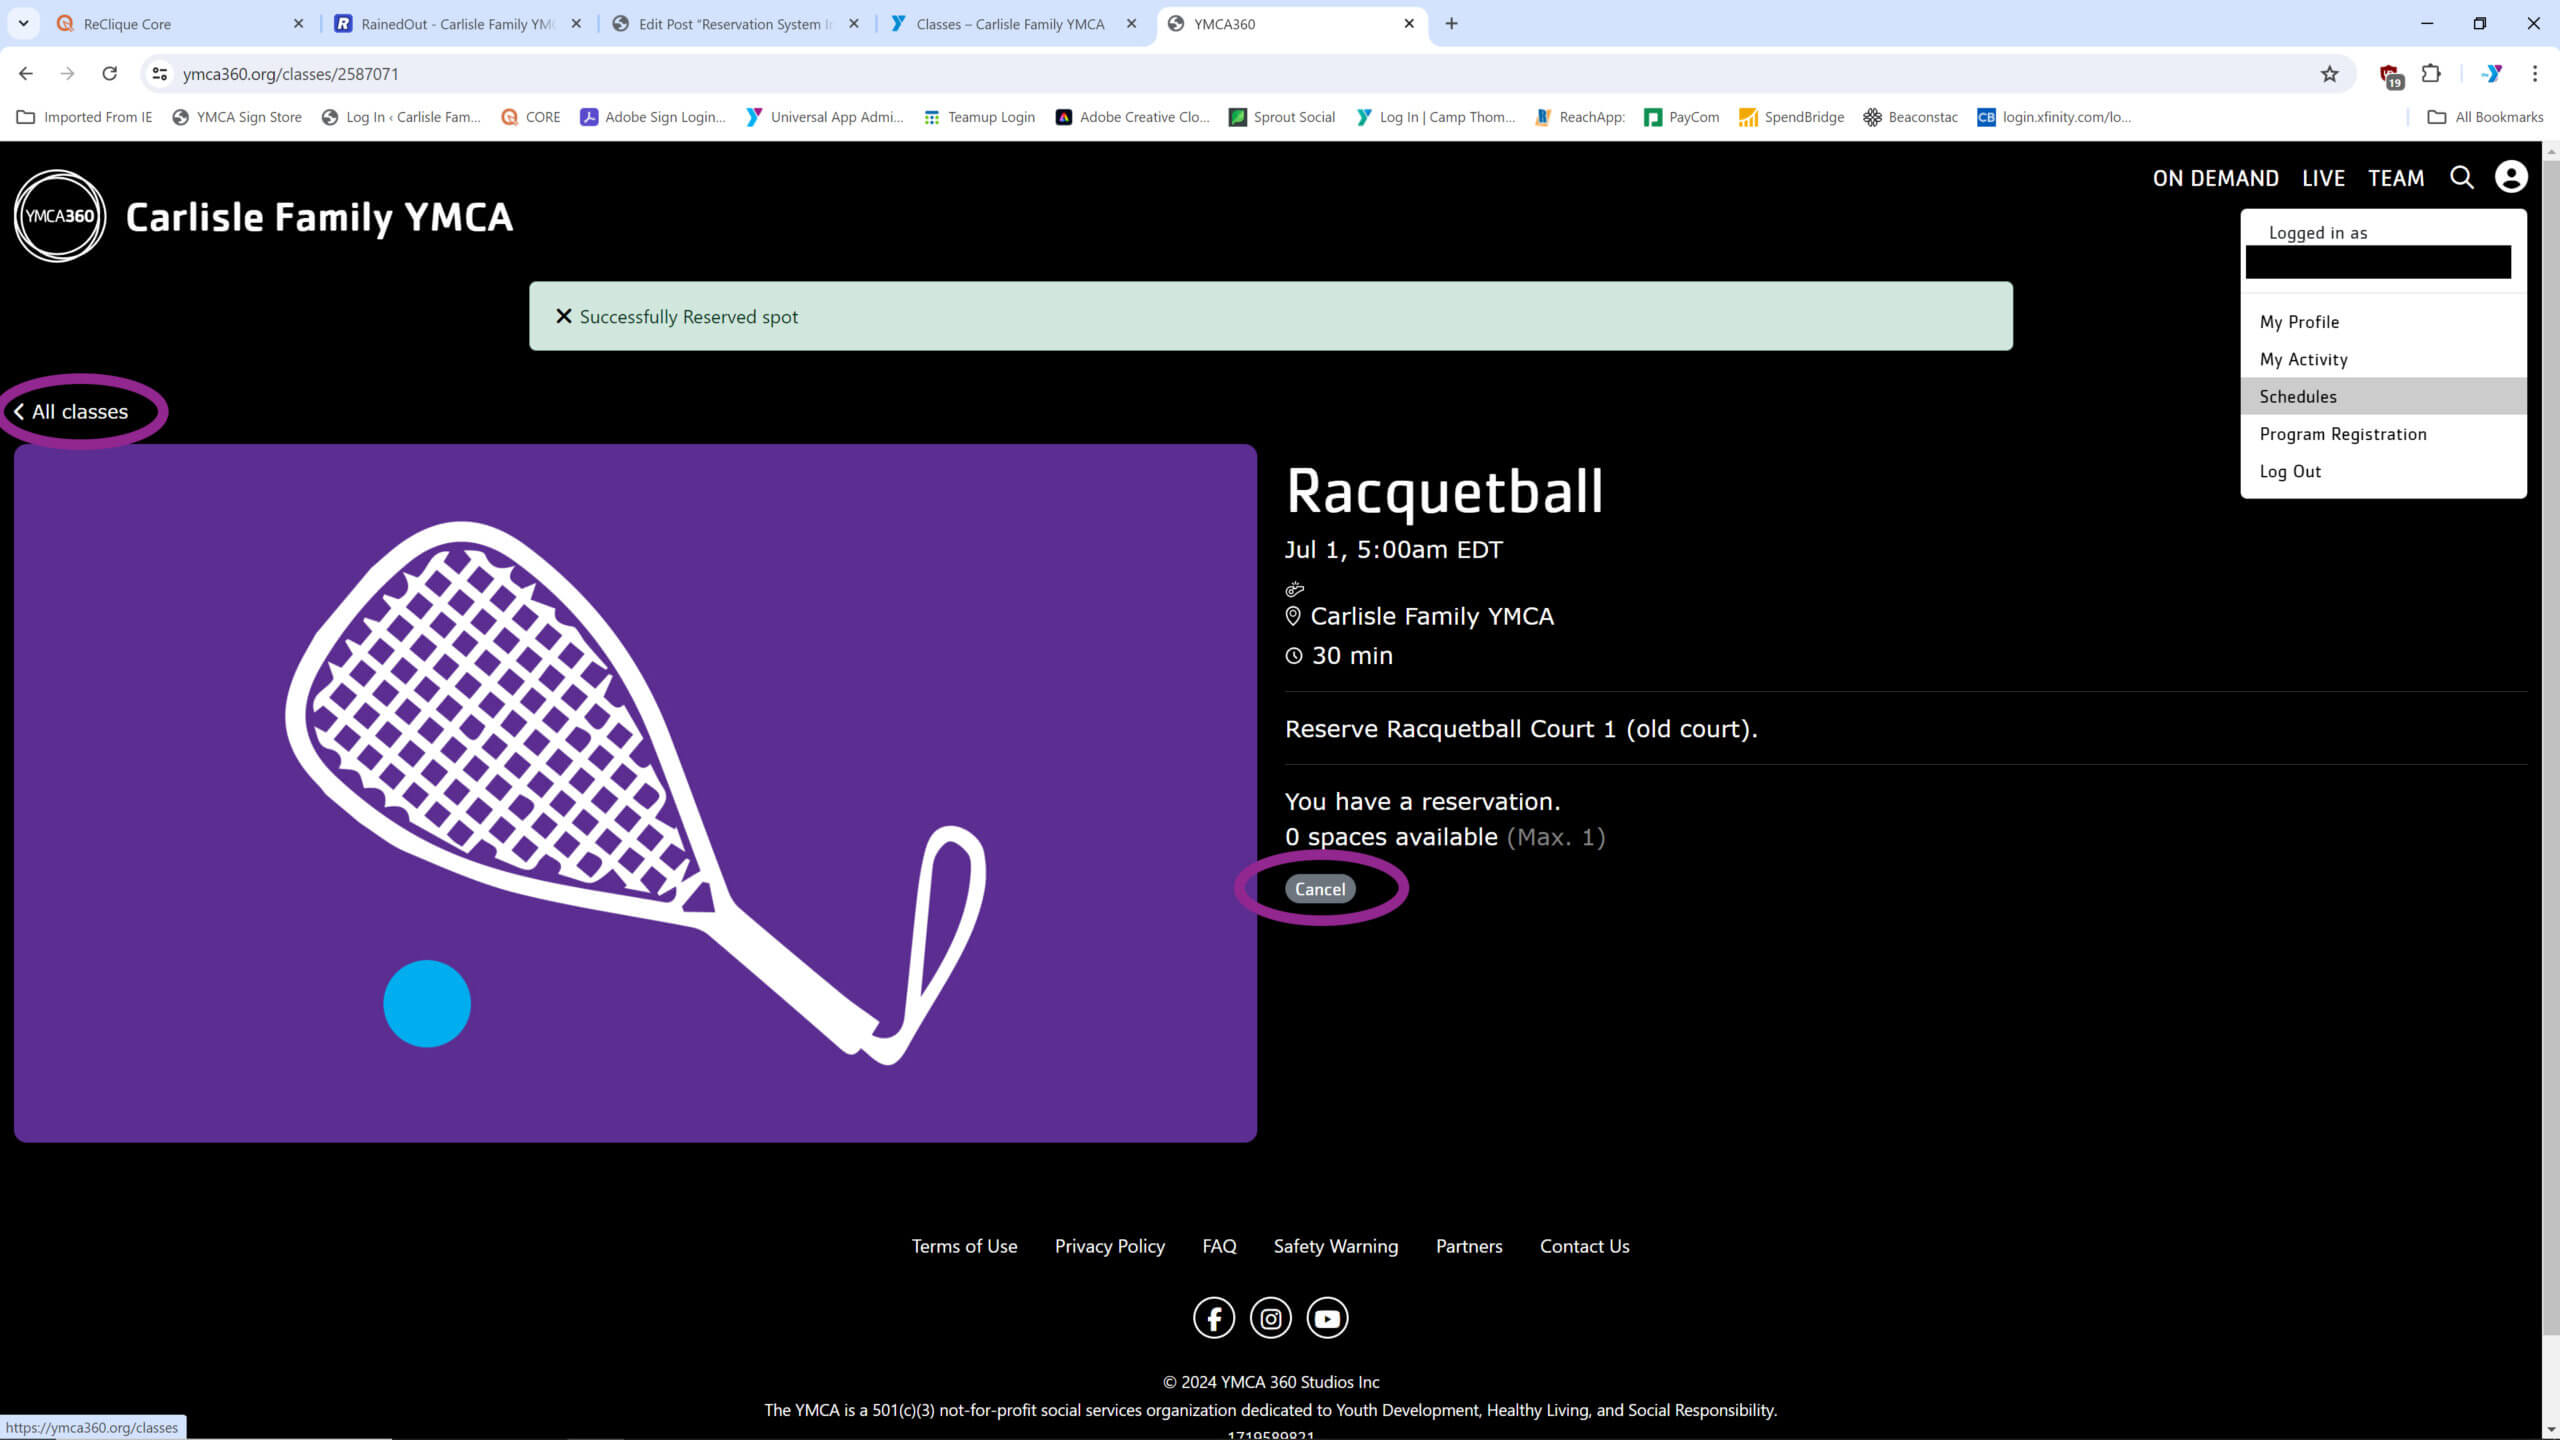Click the LIVE navigation tab

2323,178
